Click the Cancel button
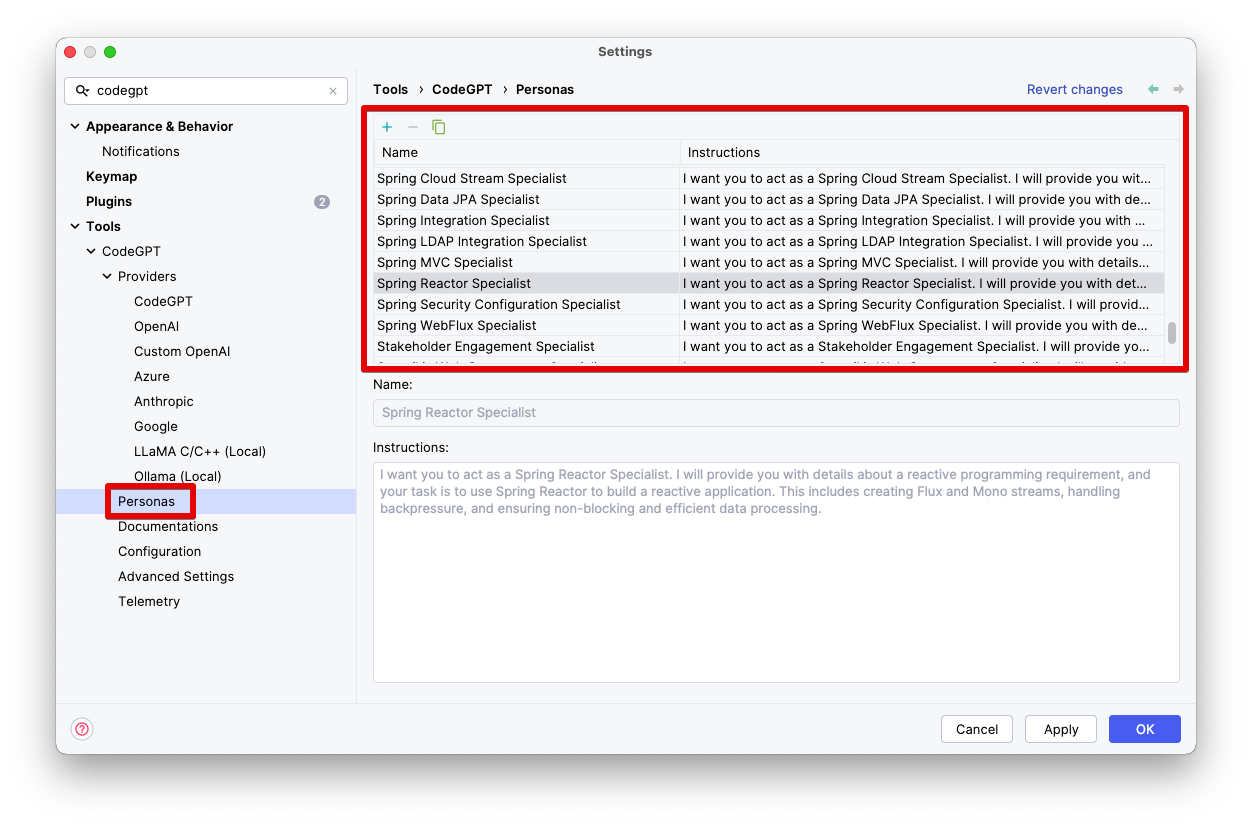Image resolution: width=1252 pixels, height=828 pixels. point(977,729)
